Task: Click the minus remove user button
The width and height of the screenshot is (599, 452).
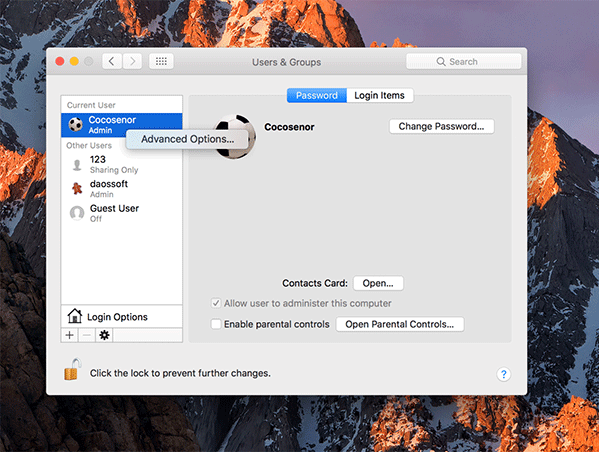Action: pos(87,335)
